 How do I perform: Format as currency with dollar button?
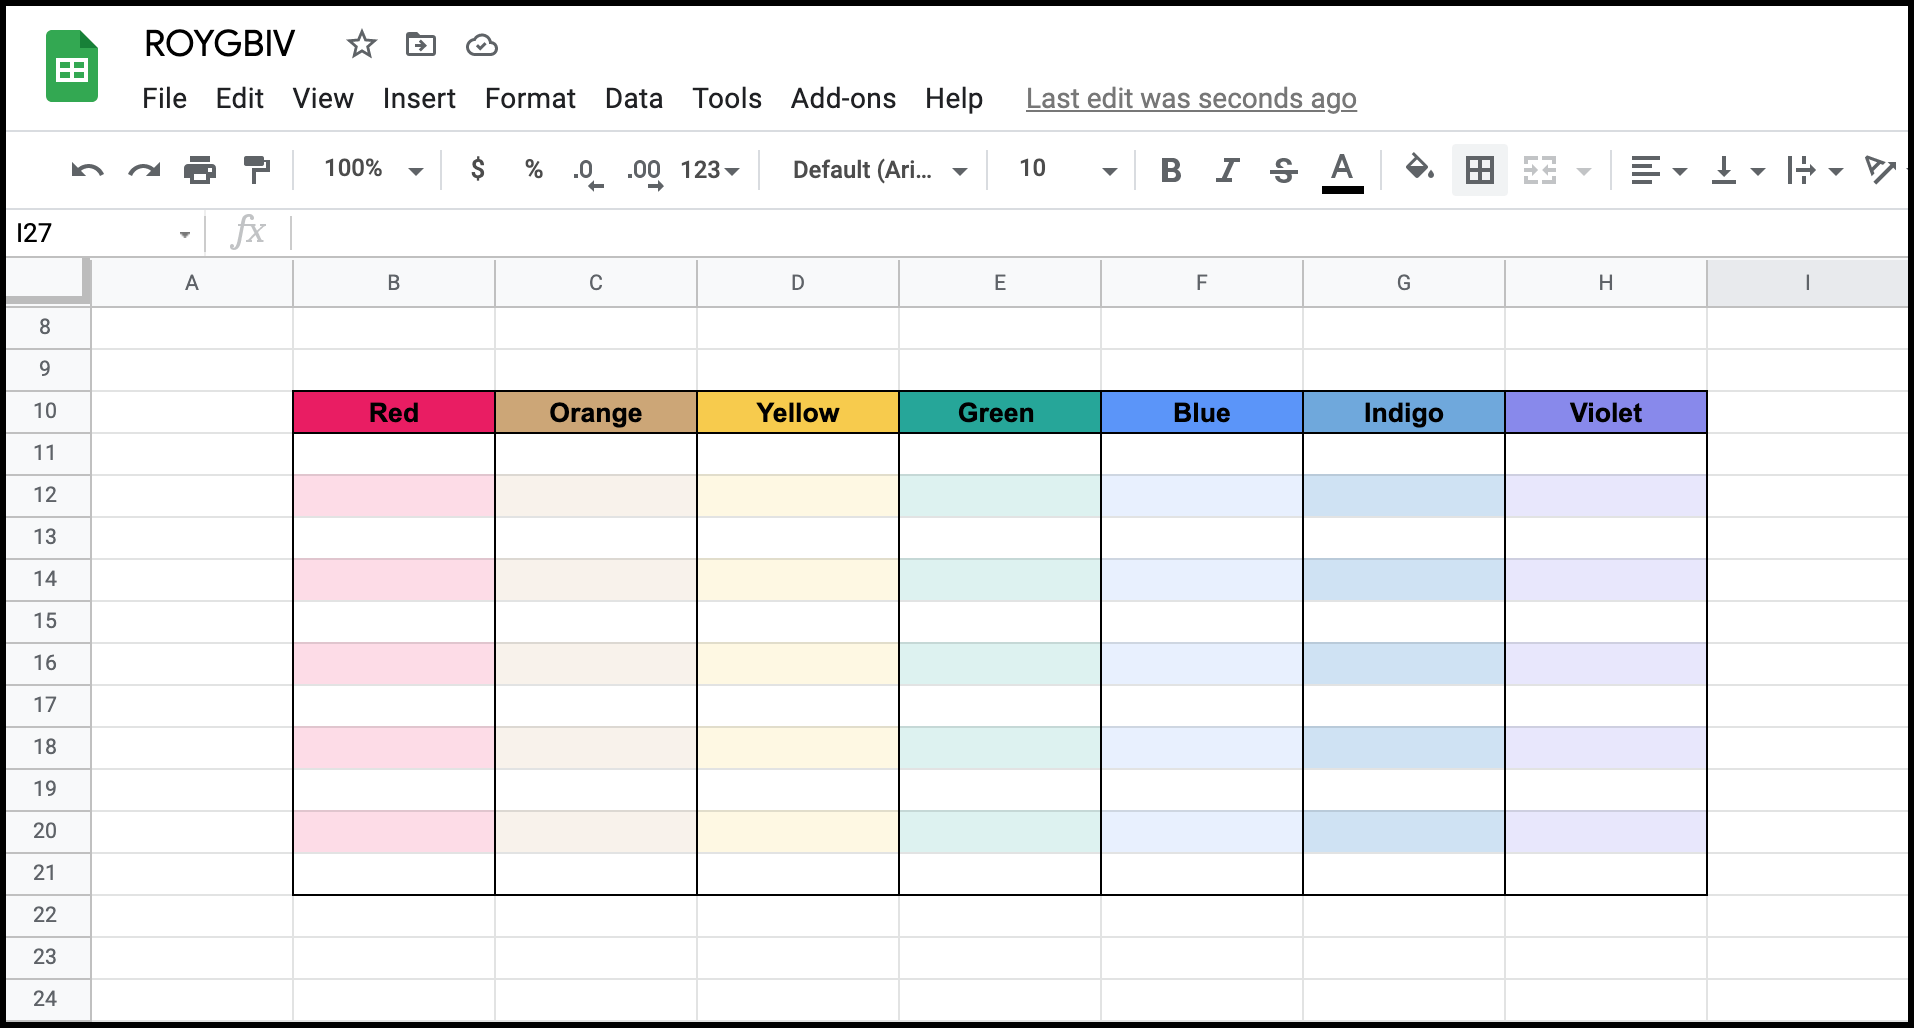[x=478, y=169]
